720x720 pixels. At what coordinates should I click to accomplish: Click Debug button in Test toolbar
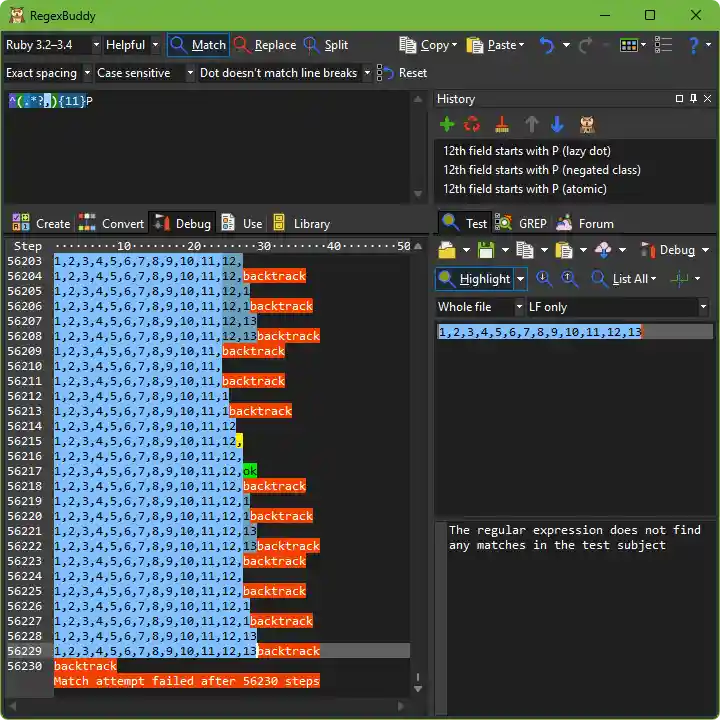pyautogui.click(x=668, y=250)
